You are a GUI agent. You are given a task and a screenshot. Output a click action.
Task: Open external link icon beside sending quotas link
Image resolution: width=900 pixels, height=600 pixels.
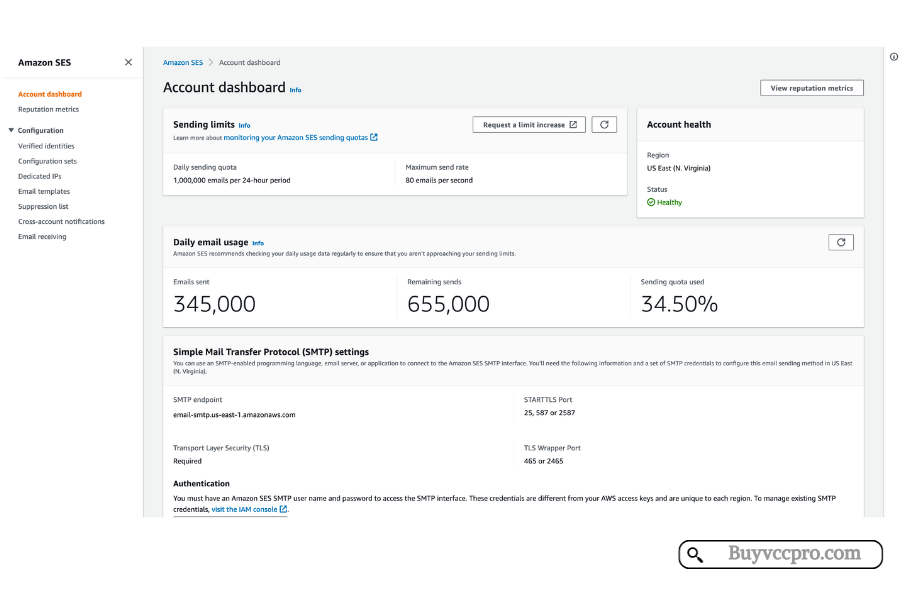coord(374,137)
